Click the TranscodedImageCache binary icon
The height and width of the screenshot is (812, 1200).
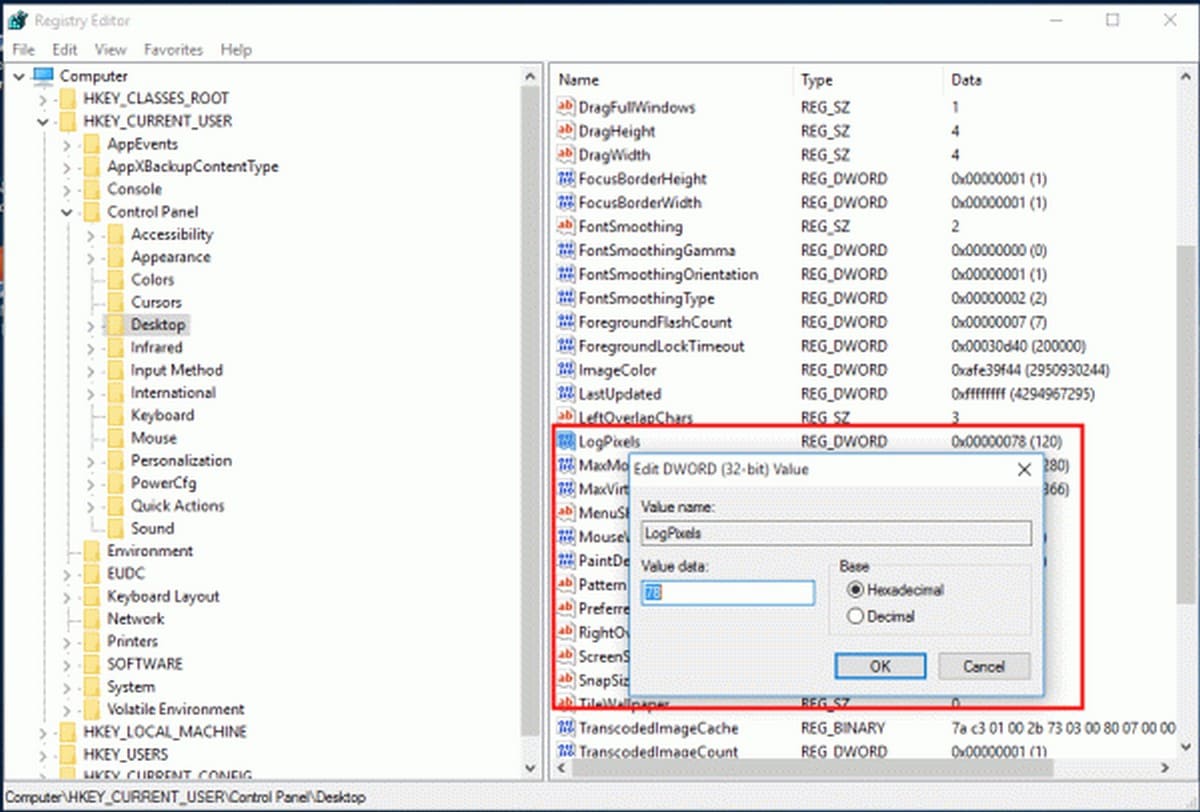[566, 728]
